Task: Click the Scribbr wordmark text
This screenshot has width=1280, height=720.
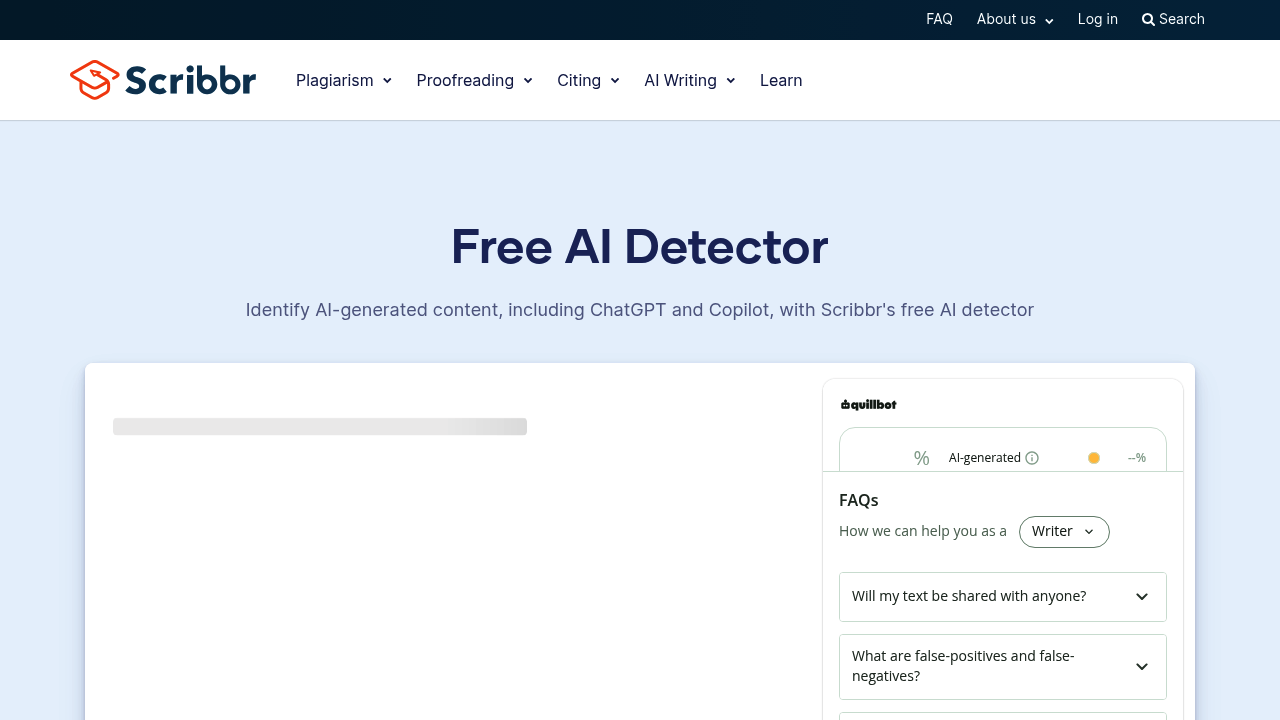Action: [191, 80]
